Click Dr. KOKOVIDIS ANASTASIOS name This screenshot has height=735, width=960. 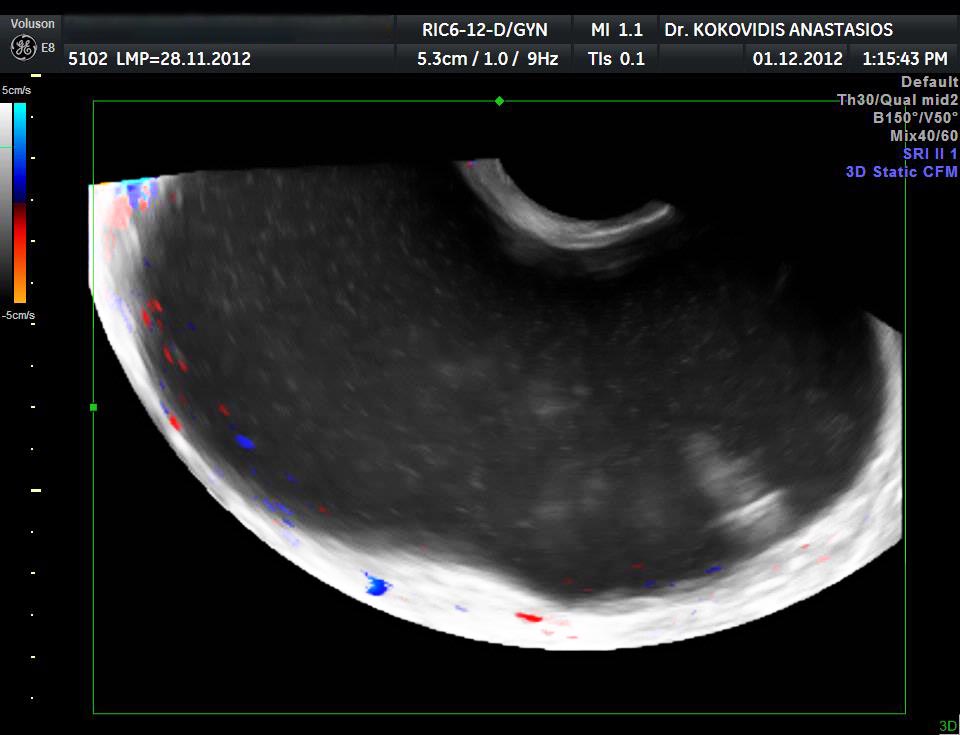[778, 29]
